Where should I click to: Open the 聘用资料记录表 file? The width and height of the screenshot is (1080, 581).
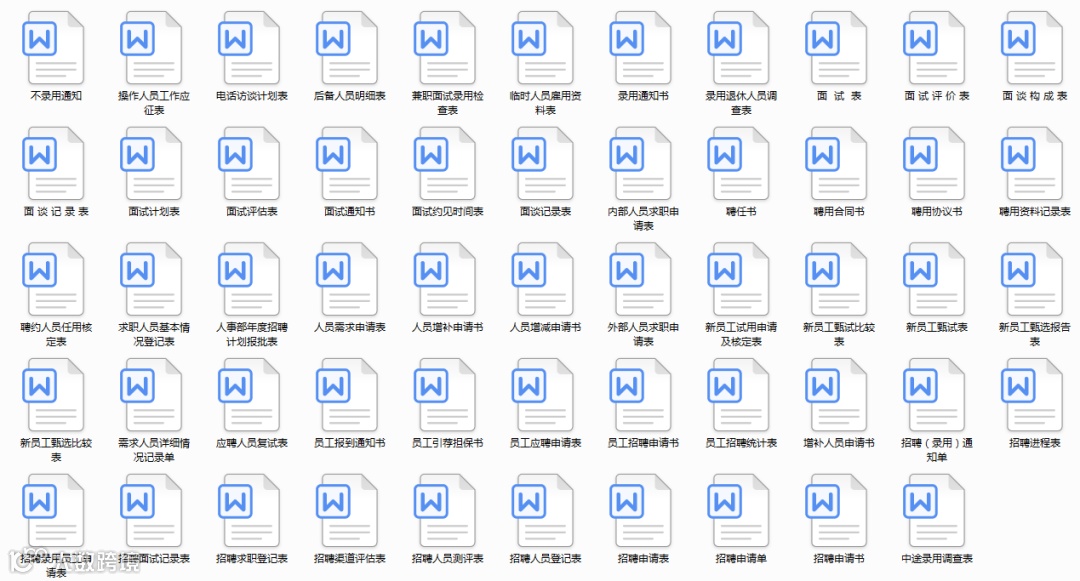point(1033,165)
